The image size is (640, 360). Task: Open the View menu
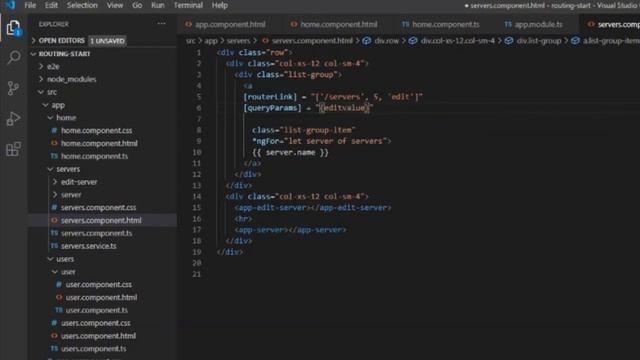click(115, 5)
